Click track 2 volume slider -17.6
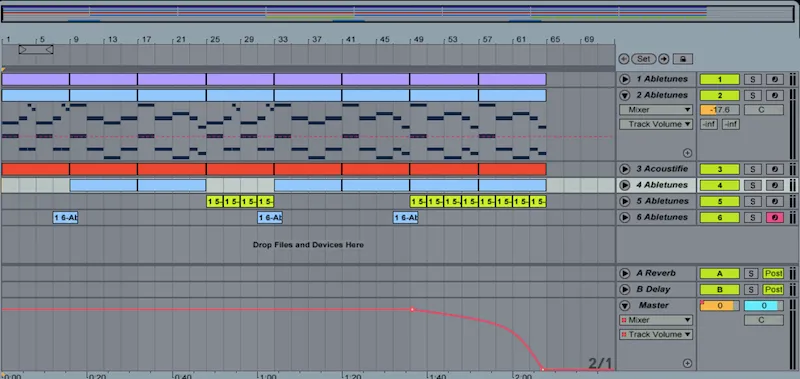 719,110
